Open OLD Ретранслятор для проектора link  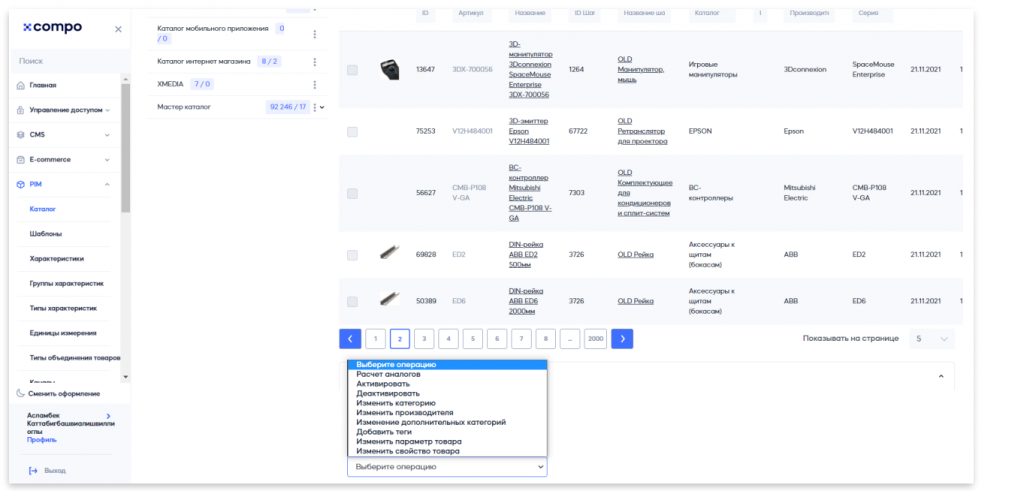click(643, 131)
